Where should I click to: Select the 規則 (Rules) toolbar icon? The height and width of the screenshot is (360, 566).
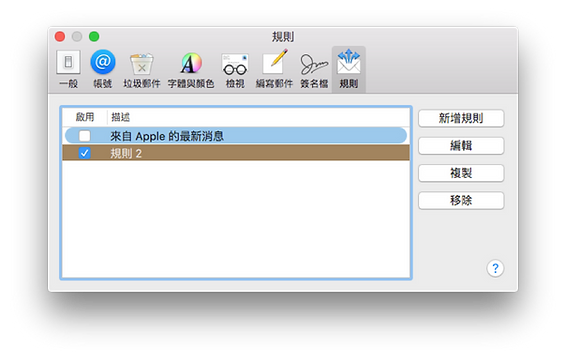point(349,69)
